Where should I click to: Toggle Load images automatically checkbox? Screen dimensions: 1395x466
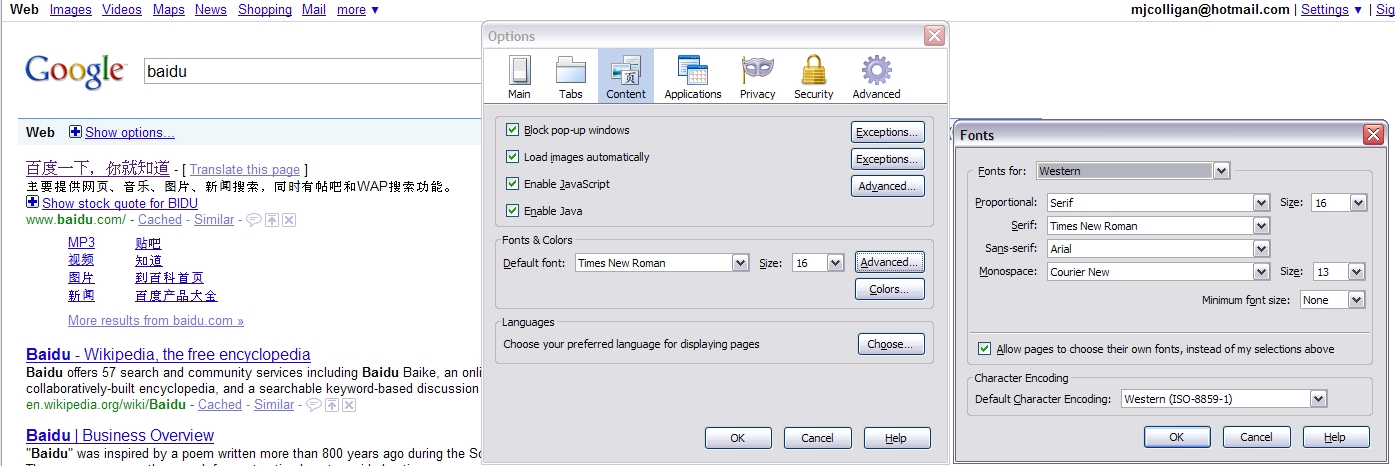click(513, 157)
